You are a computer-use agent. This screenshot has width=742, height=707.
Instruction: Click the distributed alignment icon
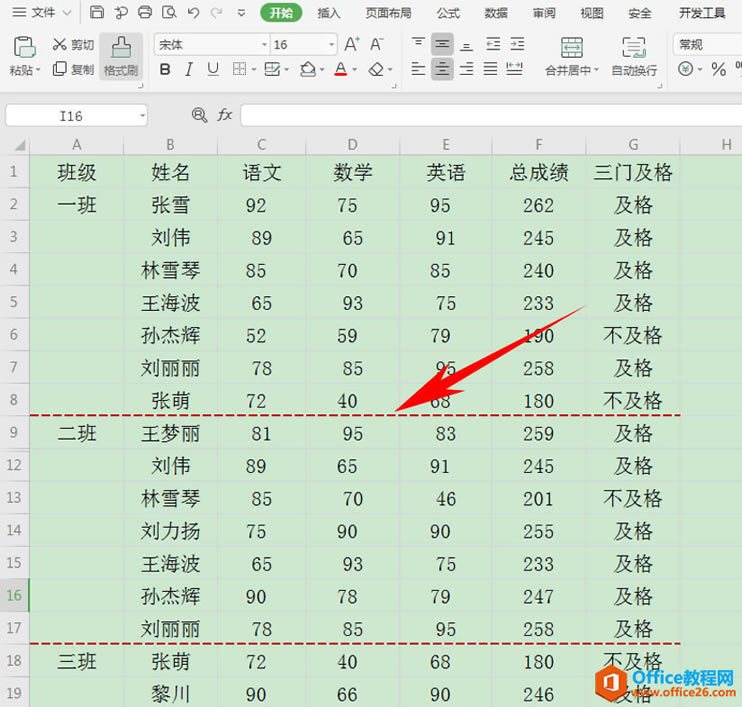coord(514,70)
